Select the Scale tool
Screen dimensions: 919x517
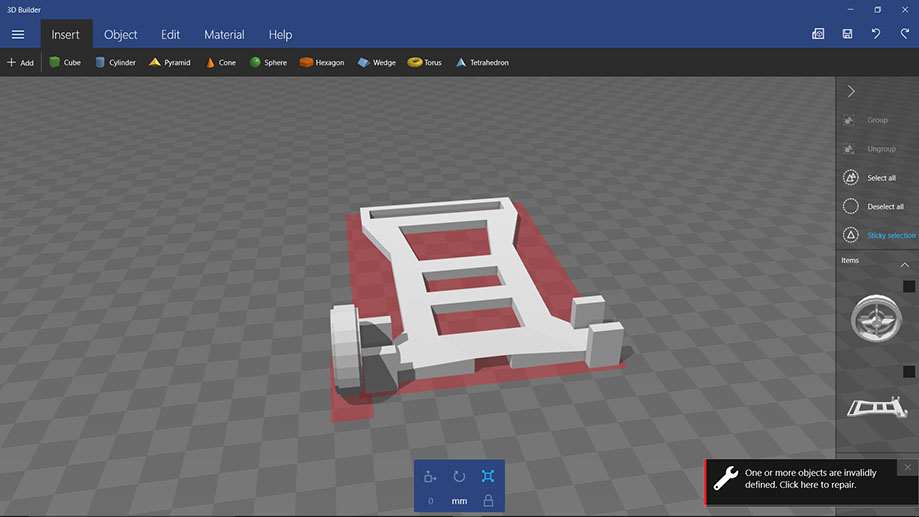point(488,477)
